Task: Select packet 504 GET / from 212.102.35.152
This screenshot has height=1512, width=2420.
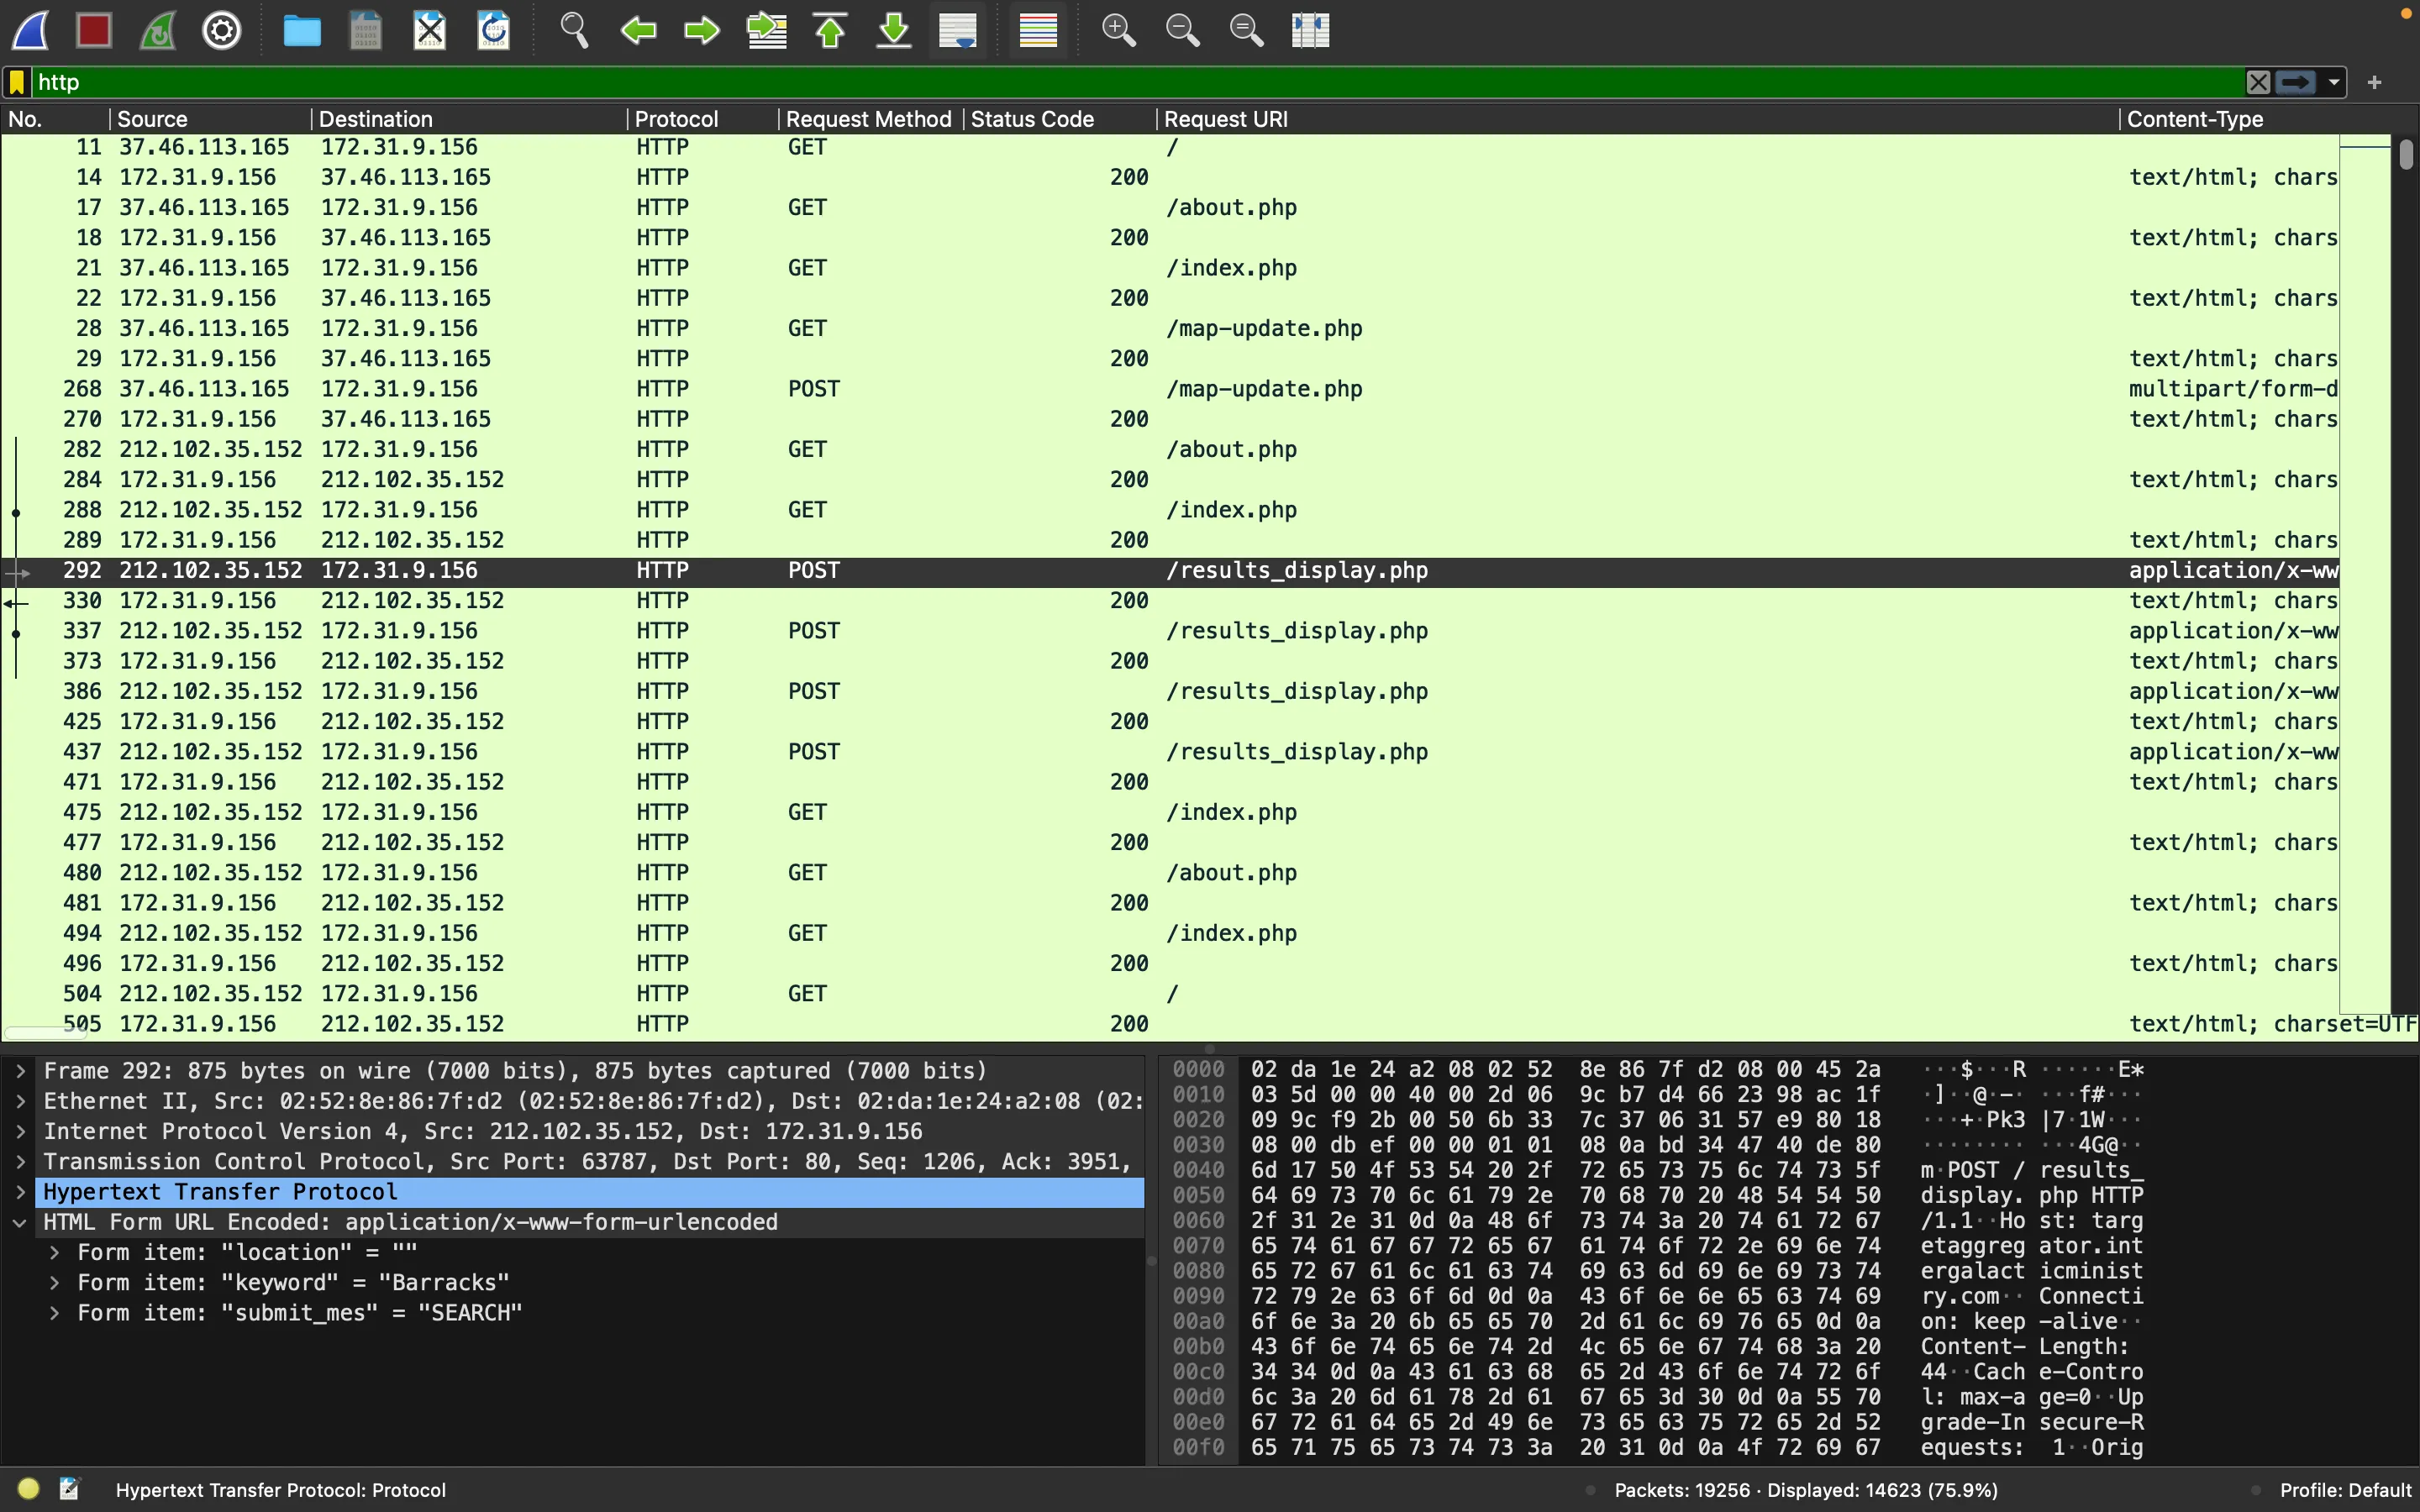Action: [1170, 994]
